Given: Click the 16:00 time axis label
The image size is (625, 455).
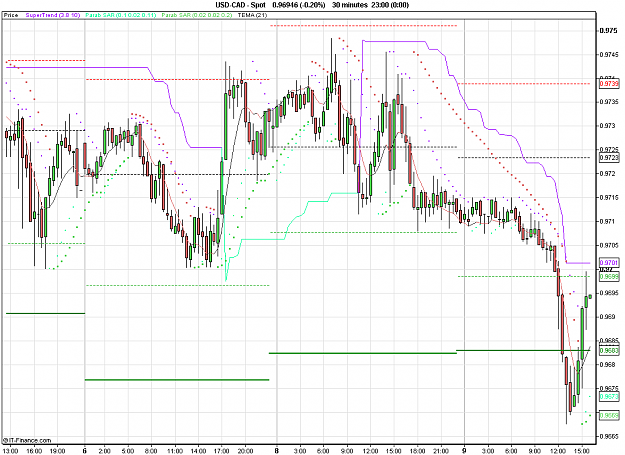Looking at the screenshot, I should [x=34, y=451].
